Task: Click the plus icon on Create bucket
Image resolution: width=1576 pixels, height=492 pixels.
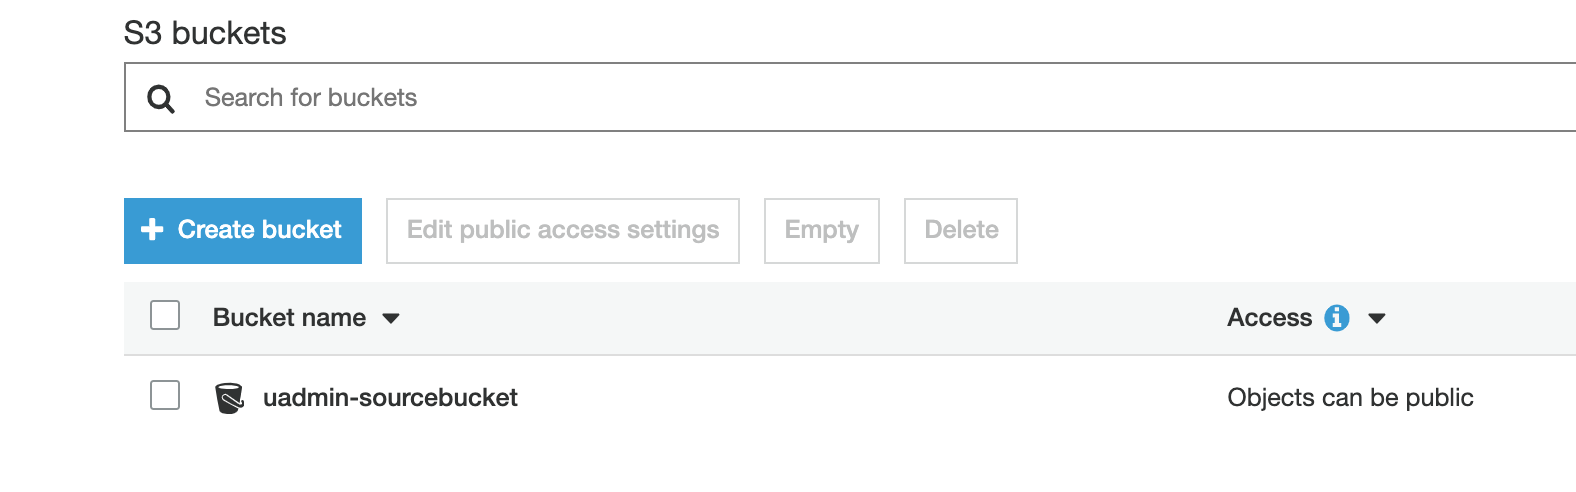Action: (x=152, y=230)
